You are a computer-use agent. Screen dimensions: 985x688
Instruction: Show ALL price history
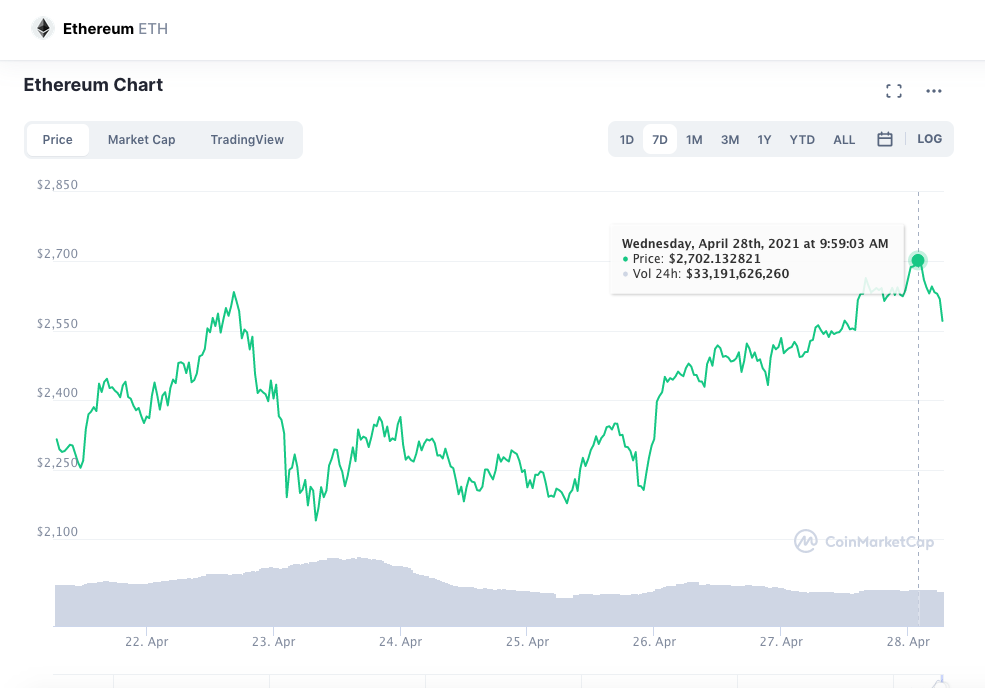point(844,140)
